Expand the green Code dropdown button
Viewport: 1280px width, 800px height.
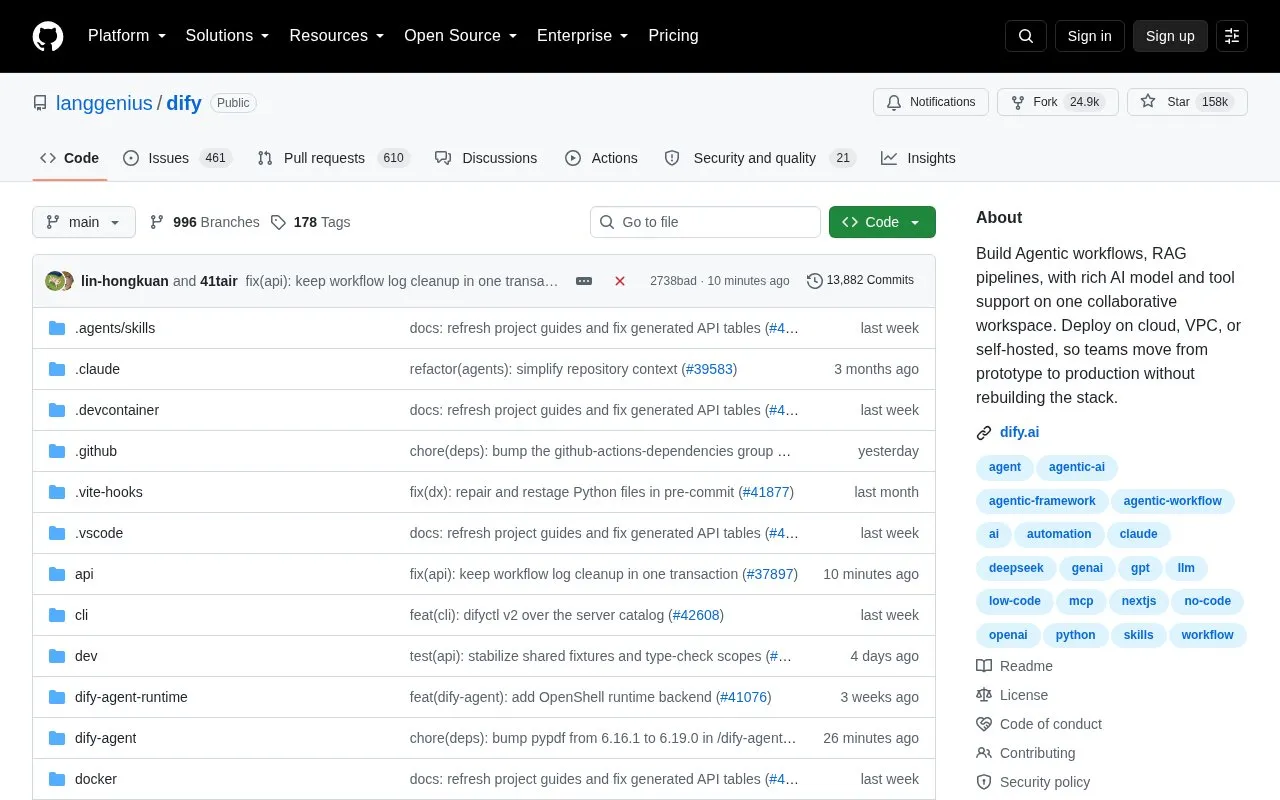pyautogui.click(x=882, y=222)
